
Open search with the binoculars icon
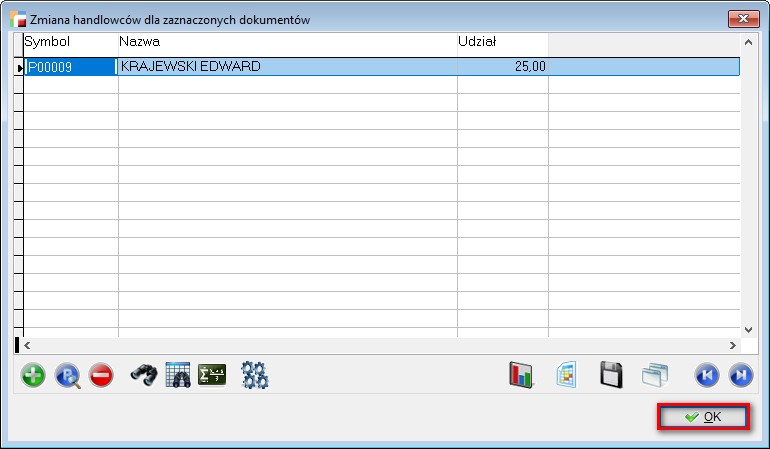[144, 376]
